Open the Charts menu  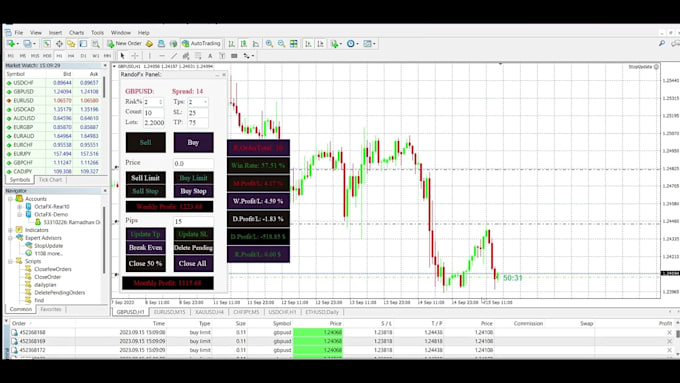click(x=76, y=33)
